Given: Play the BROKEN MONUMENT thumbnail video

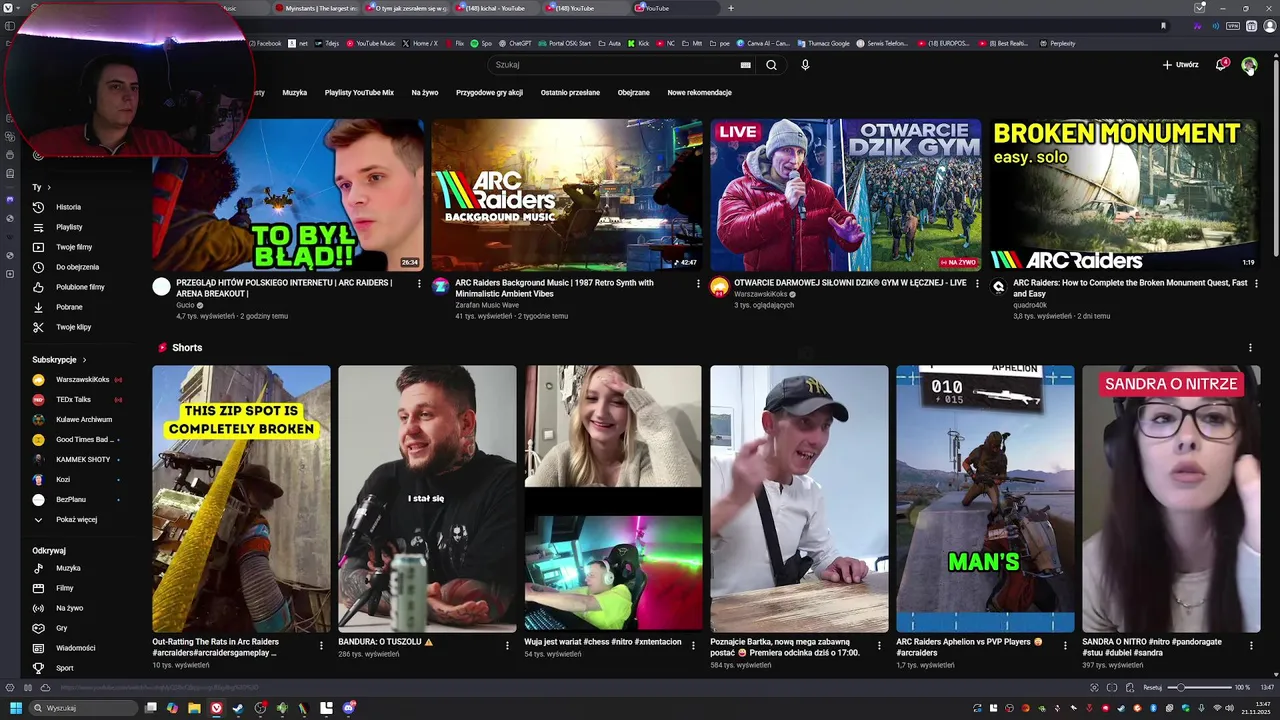Looking at the screenshot, I should (x=1124, y=195).
